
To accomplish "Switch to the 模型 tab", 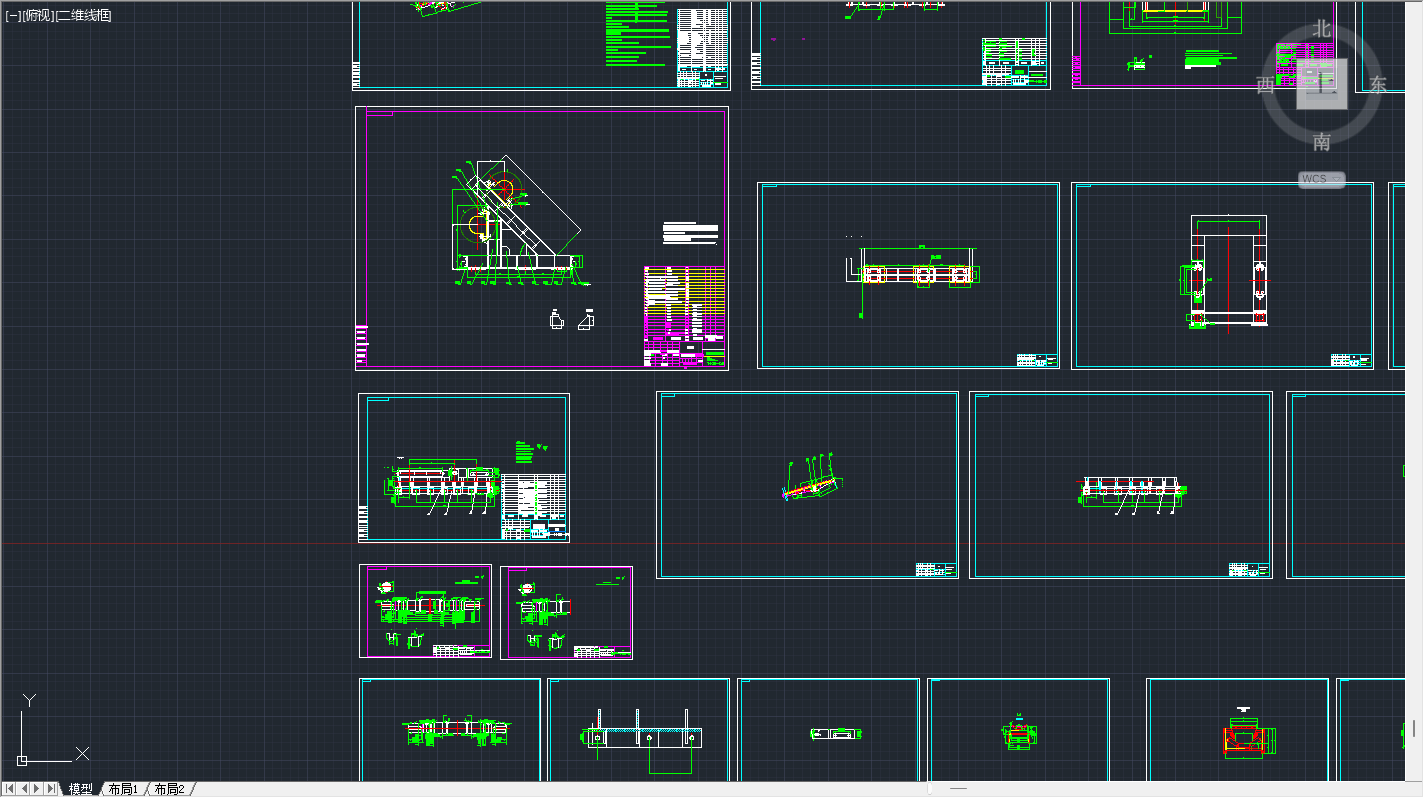I will coord(80,789).
